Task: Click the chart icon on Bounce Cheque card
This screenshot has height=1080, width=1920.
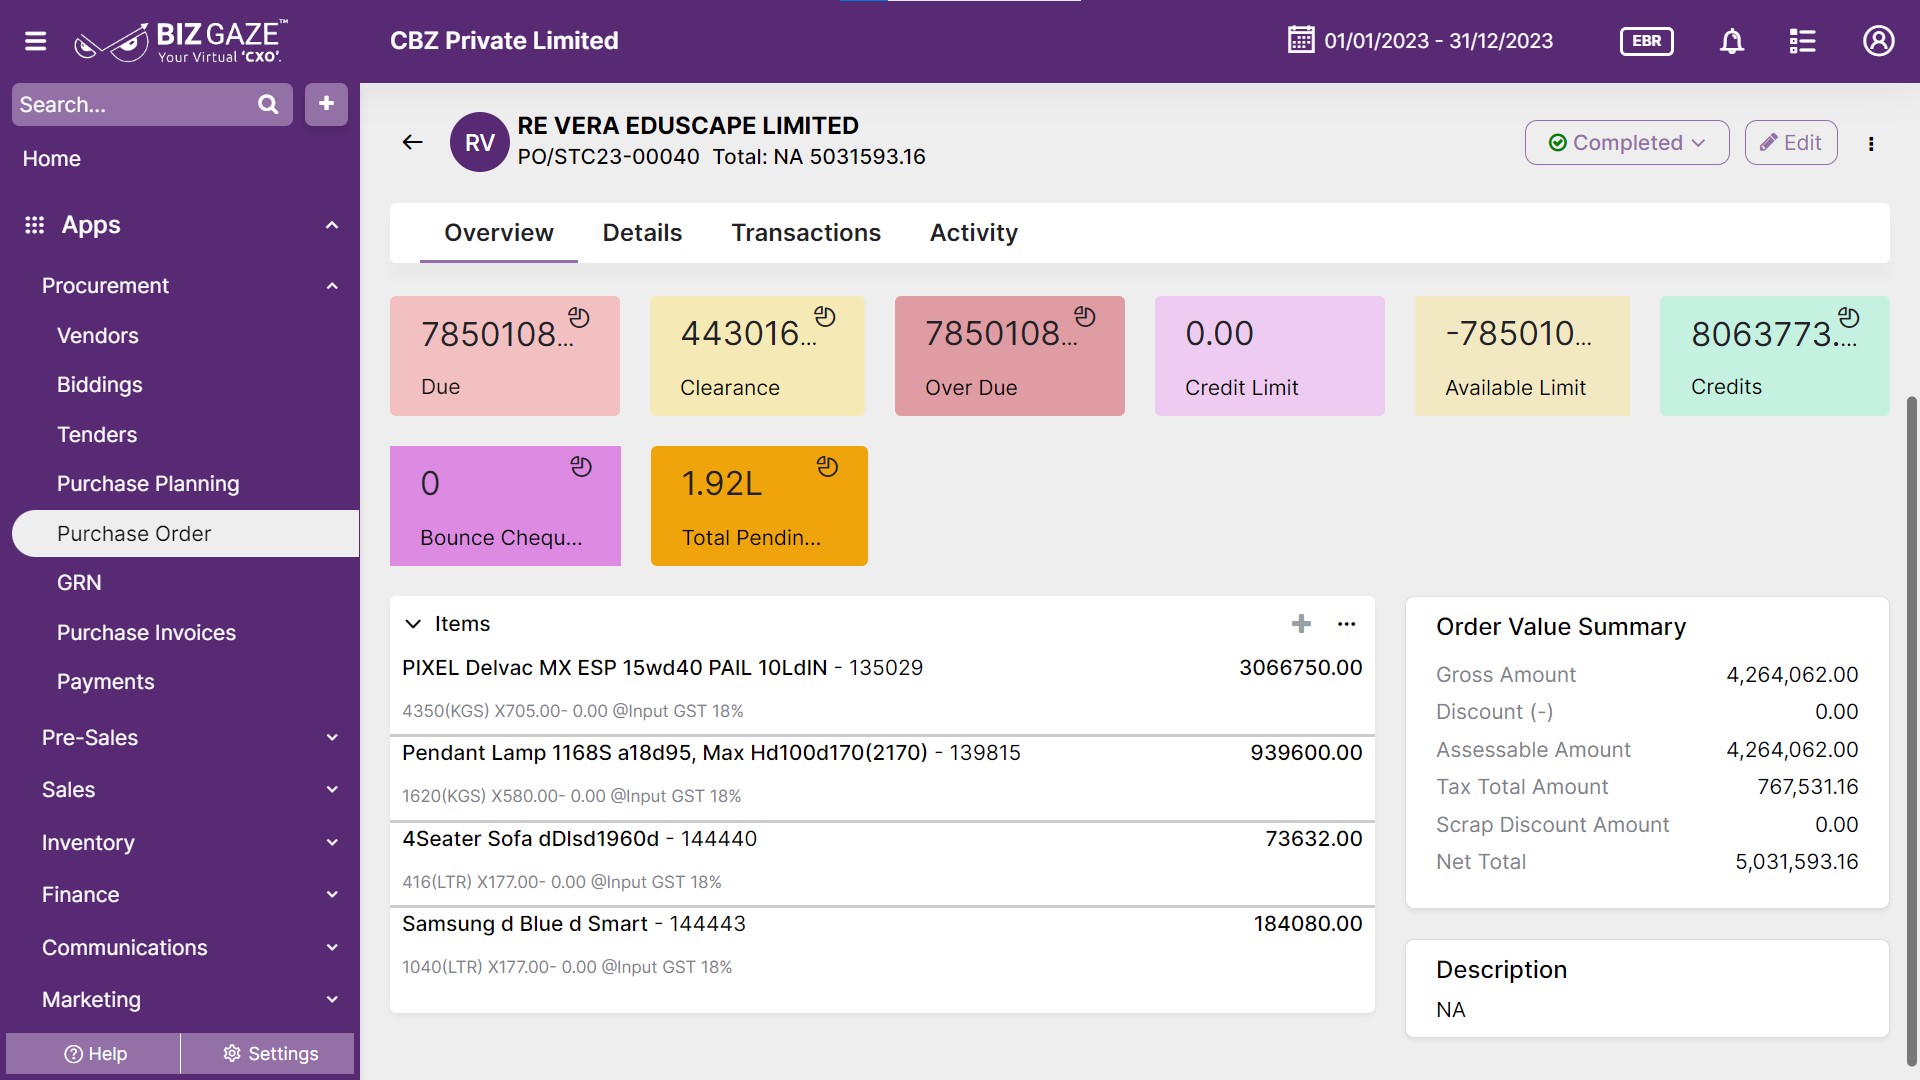Action: pyautogui.click(x=581, y=466)
